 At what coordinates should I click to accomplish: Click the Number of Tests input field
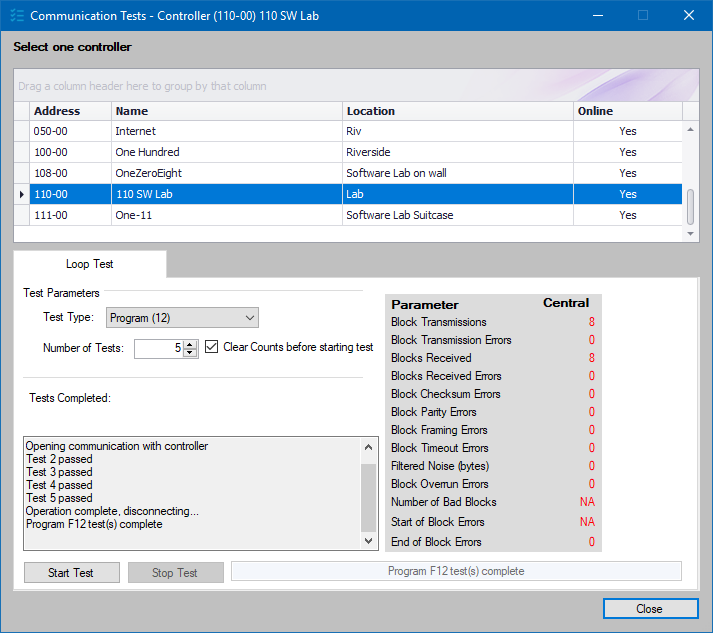[159, 349]
